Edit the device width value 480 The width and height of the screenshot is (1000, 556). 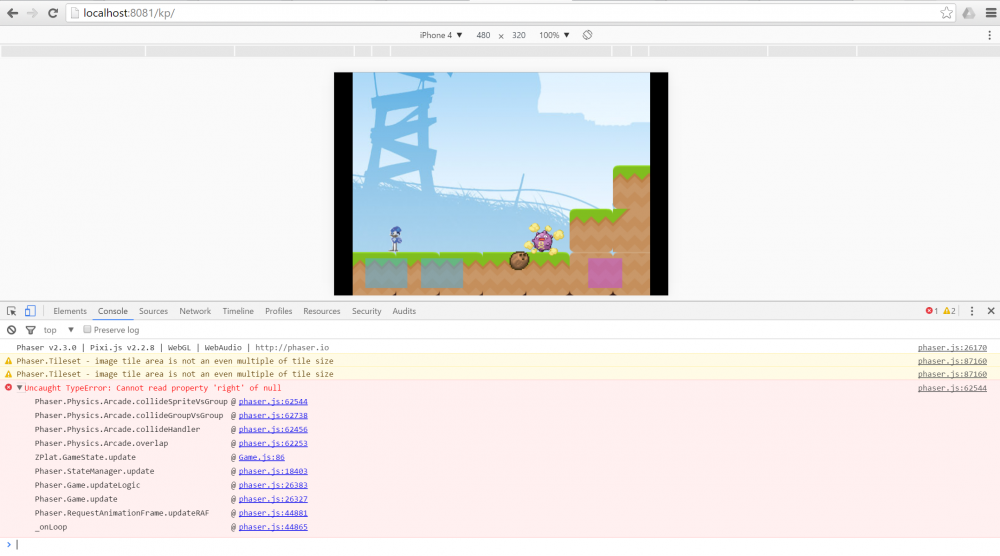(x=483, y=35)
